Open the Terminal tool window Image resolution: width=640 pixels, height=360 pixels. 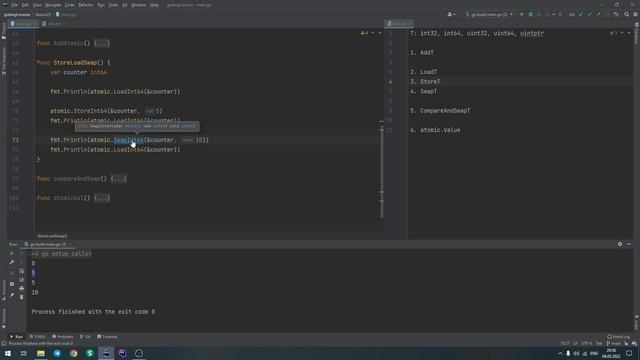(x=107, y=337)
